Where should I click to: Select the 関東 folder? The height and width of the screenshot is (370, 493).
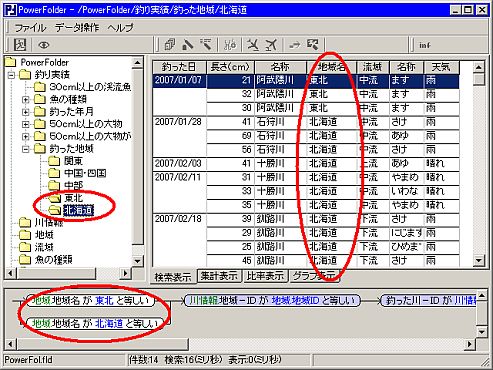73,161
